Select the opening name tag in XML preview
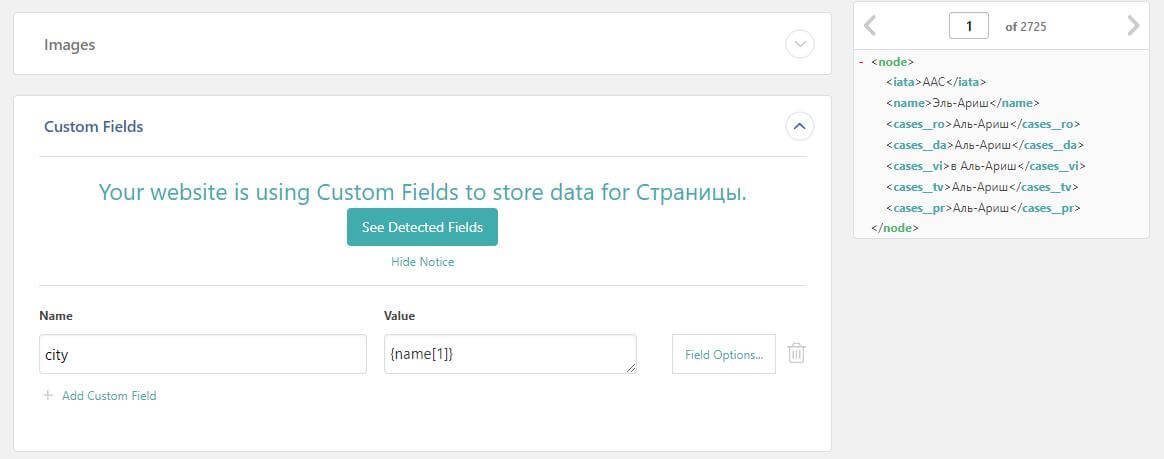Viewport: 1164px width, 459px height. point(908,103)
